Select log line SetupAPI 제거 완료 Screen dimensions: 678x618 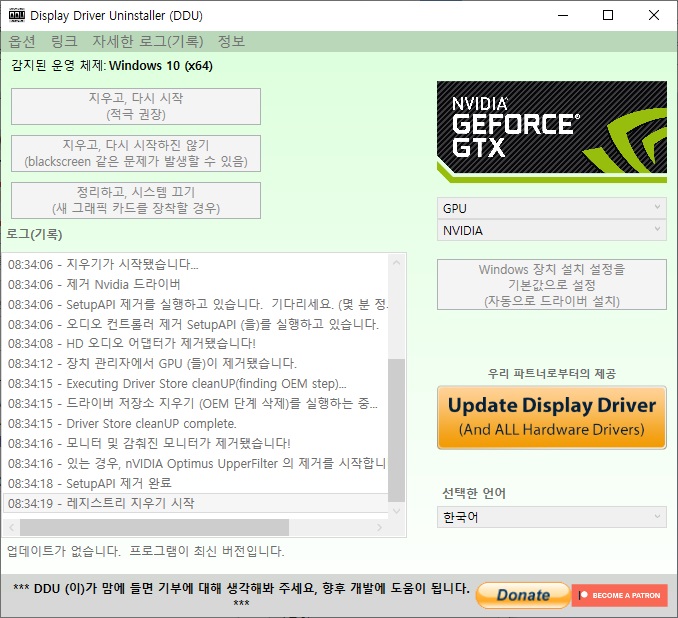pyautogui.click(x=196, y=483)
